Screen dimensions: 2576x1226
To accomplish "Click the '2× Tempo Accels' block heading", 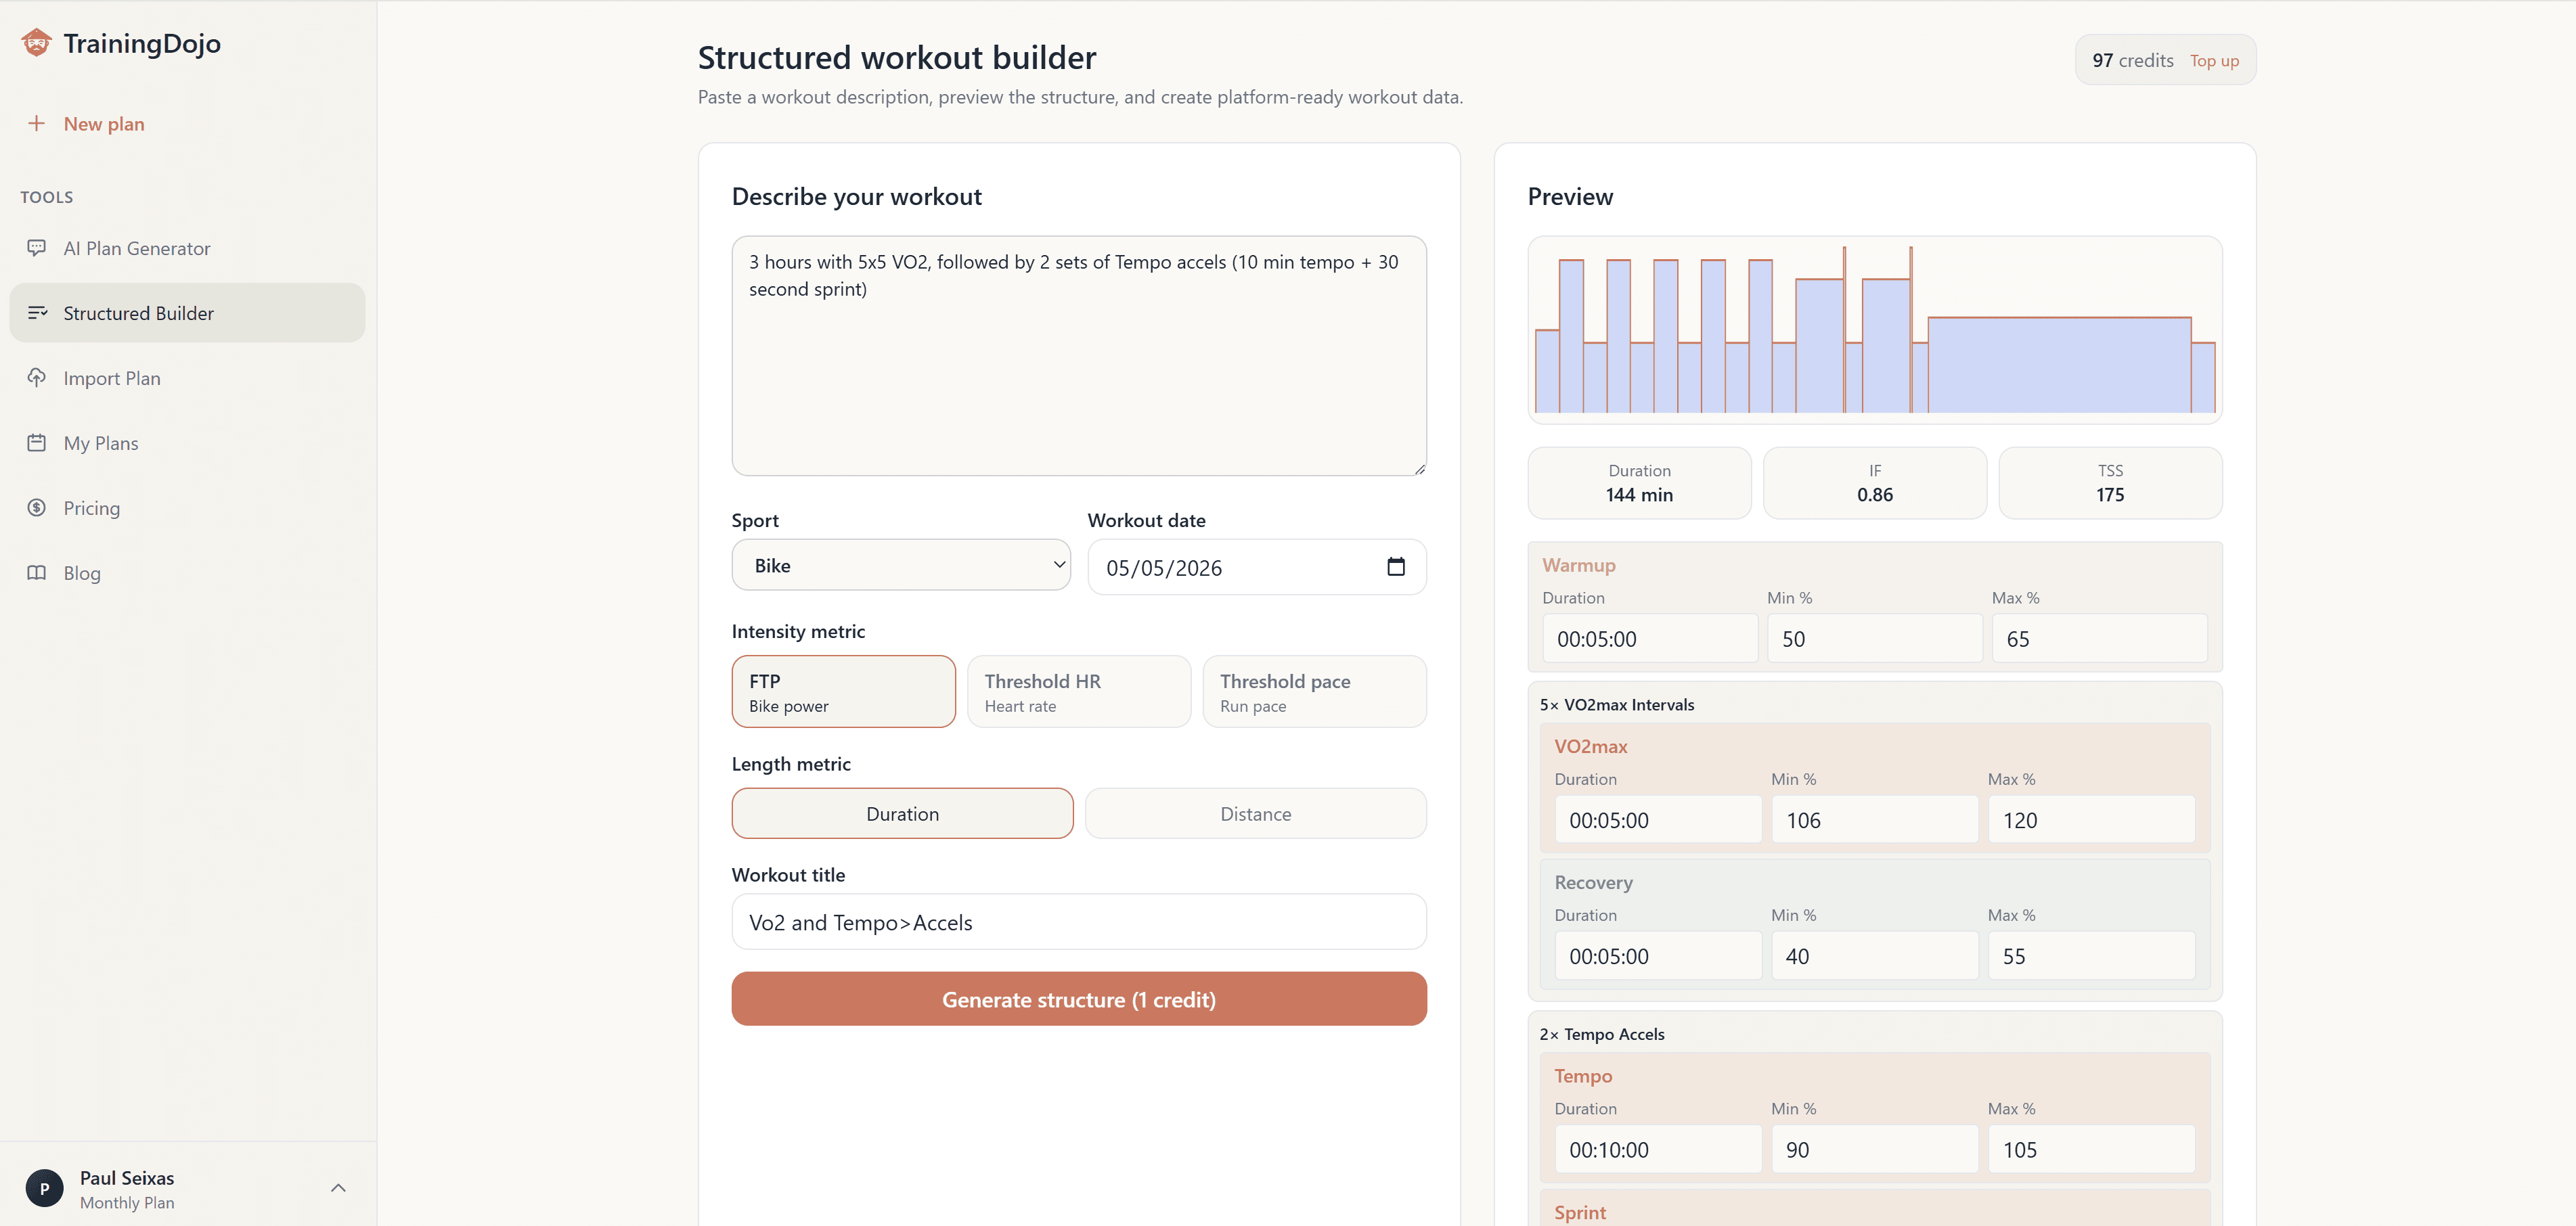I will pyautogui.click(x=1602, y=1034).
